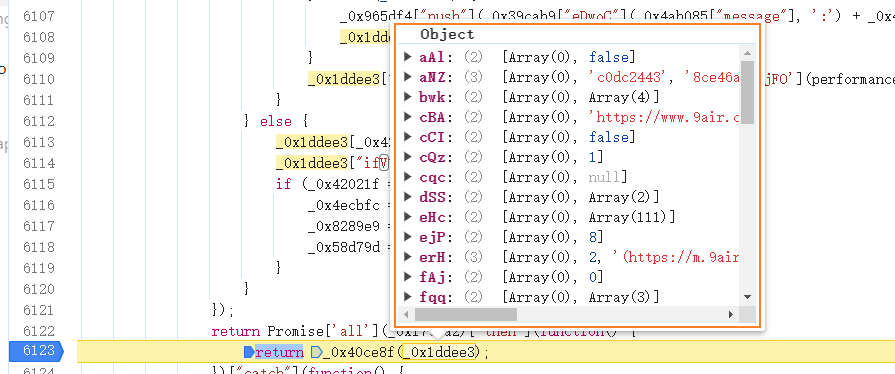
Task: Expand the cqc property
Action: [408, 176]
